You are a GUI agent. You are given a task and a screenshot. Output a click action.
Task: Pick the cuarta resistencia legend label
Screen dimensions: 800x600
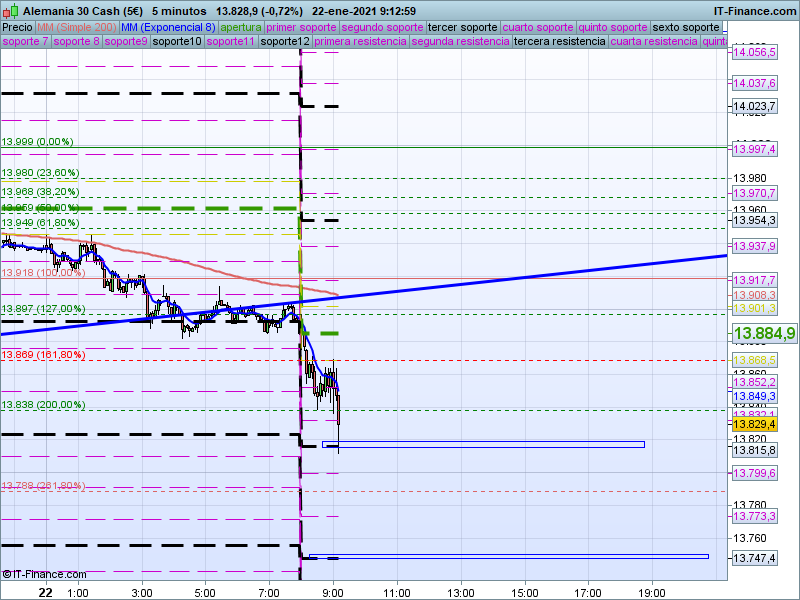tap(654, 41)
